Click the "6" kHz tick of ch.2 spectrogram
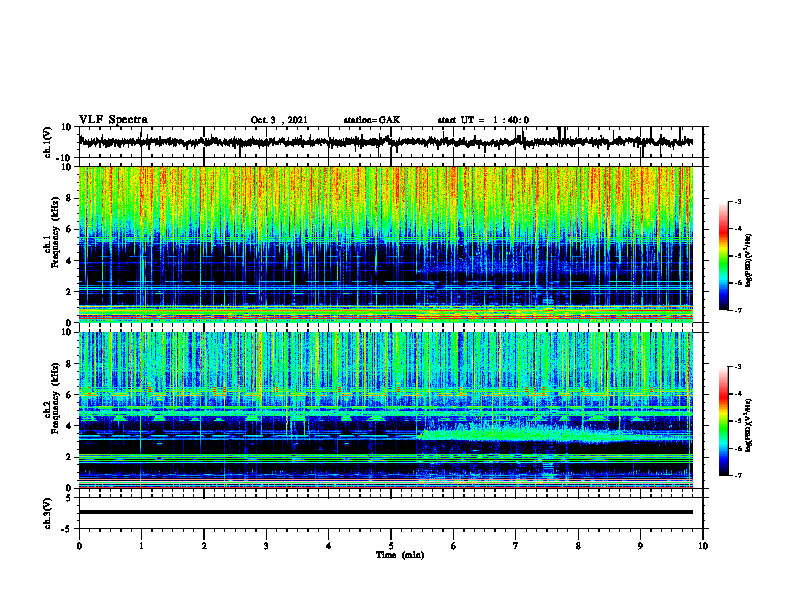 click(70, 395)
